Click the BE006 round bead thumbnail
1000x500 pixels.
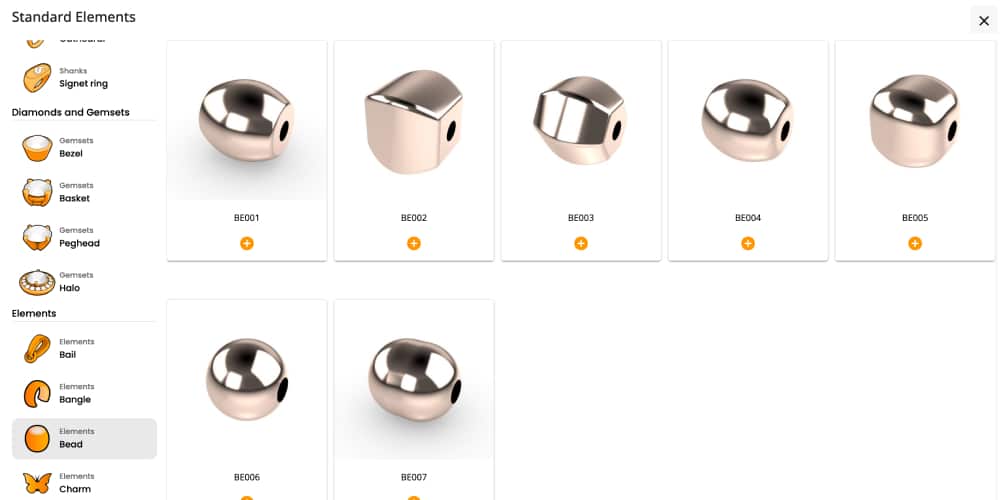click(247, 379)
